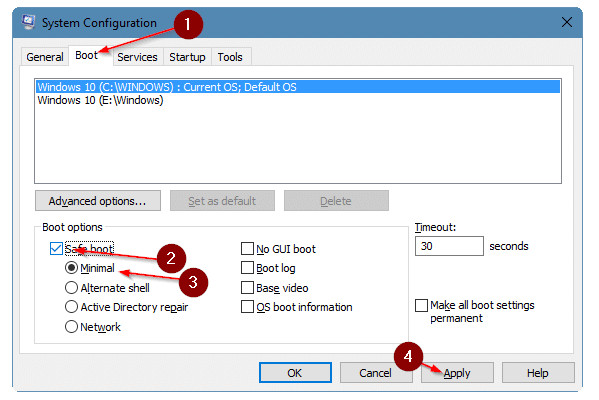
Task: Toggle the Safe boot checkbox
Action: pos(57,249)
